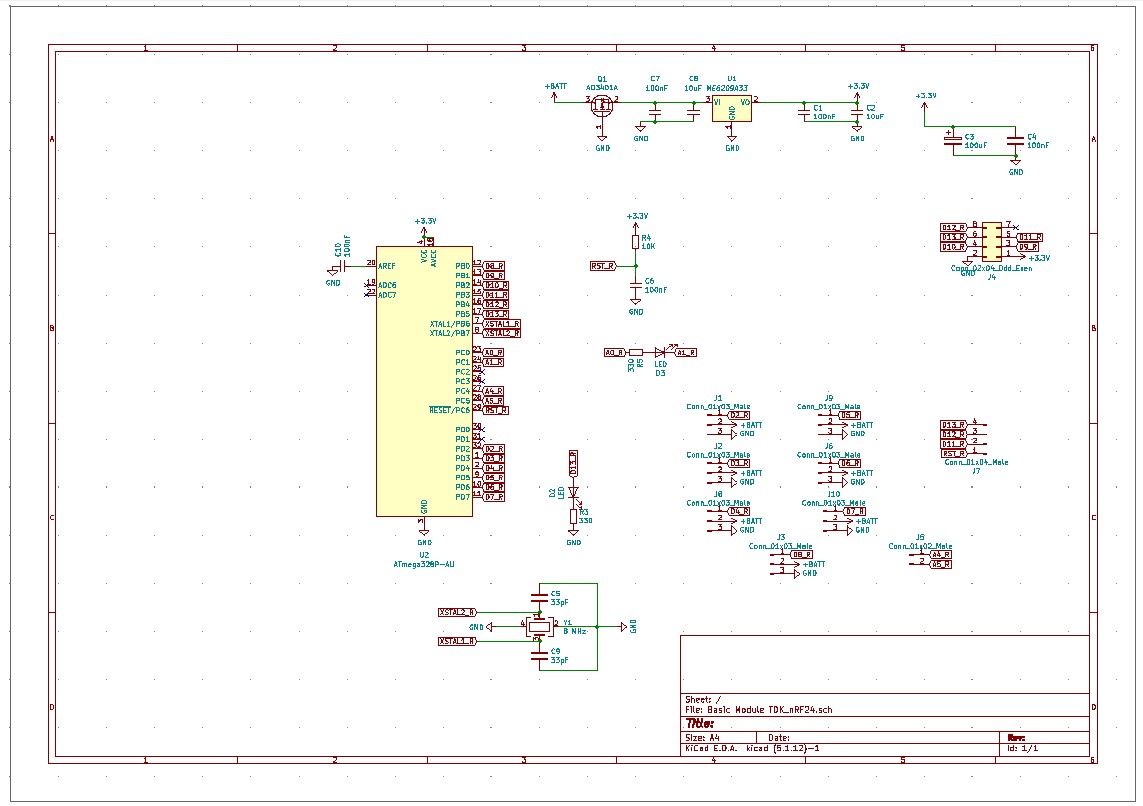Click the RST_R label near R4

point(603,266)
